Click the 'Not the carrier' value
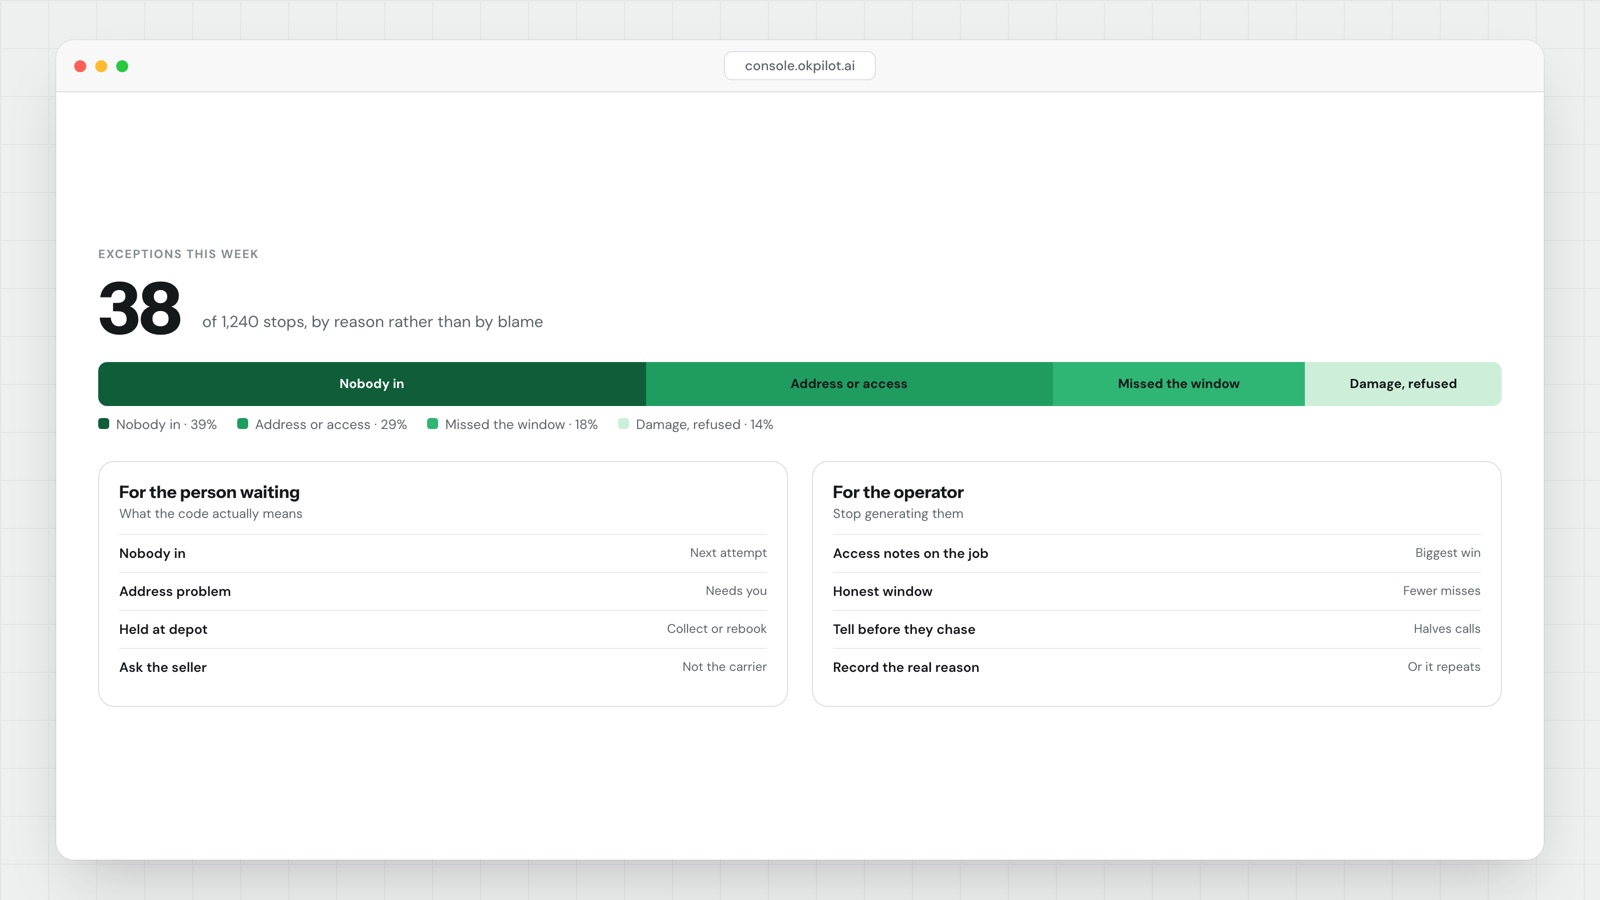 724,667
